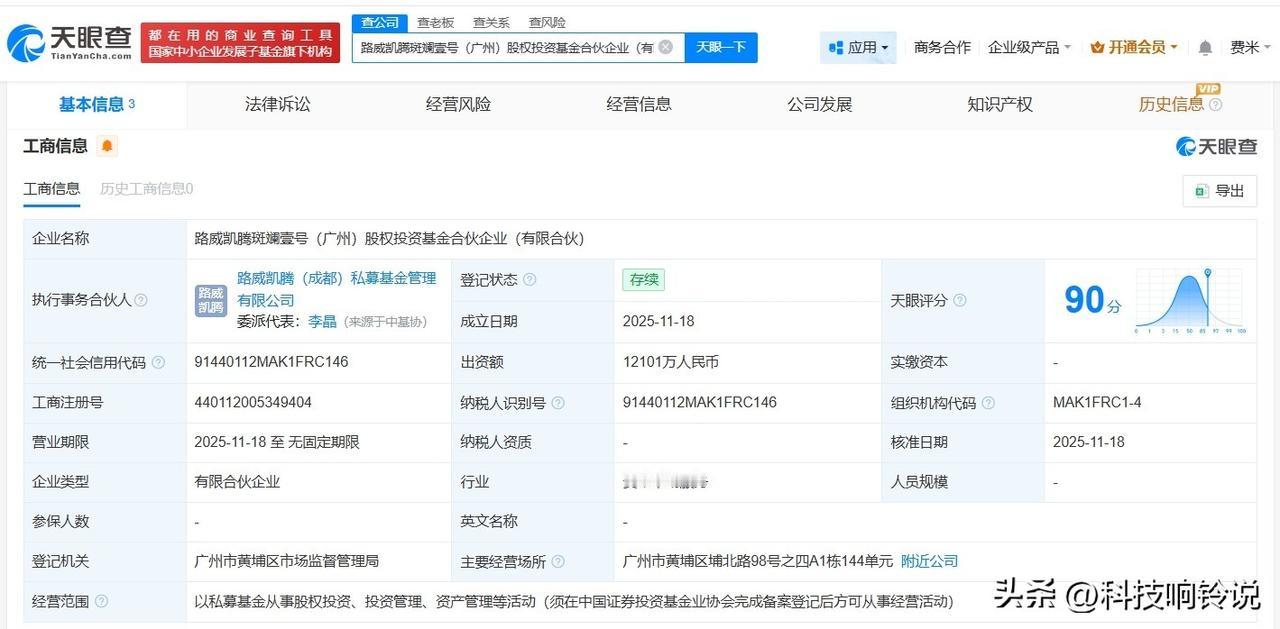Click the help icon beside 统一社会信用代码
This screenshot has height=629, width=1280.
[x=158, y=362]
